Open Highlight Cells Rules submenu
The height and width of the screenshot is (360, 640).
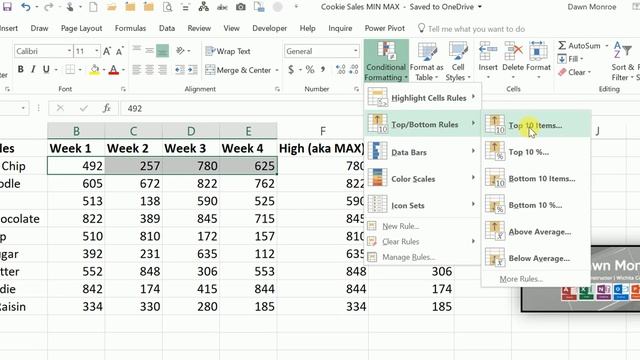click(422, 98)
